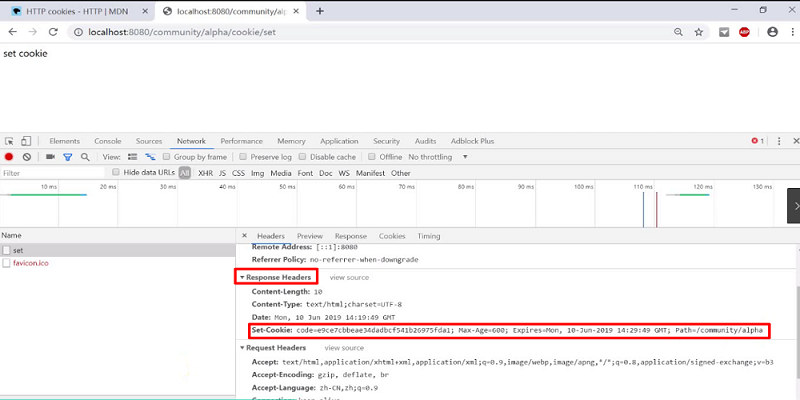The width and height of the screenshot is (800, 400).
Task: Click the red error count indicator
Action: pos(758,141)
